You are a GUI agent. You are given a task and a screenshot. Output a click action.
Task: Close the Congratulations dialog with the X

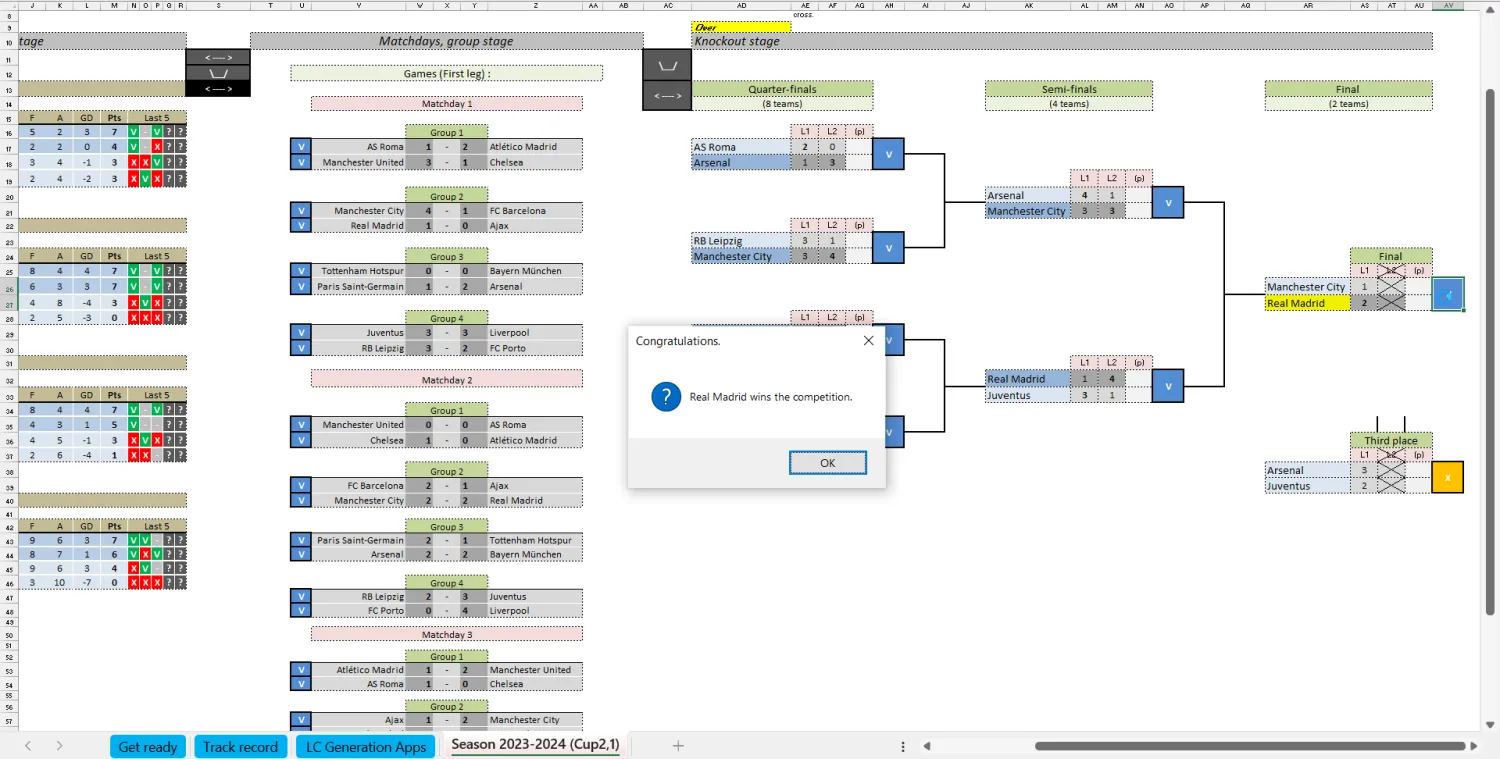pos(868,340)
